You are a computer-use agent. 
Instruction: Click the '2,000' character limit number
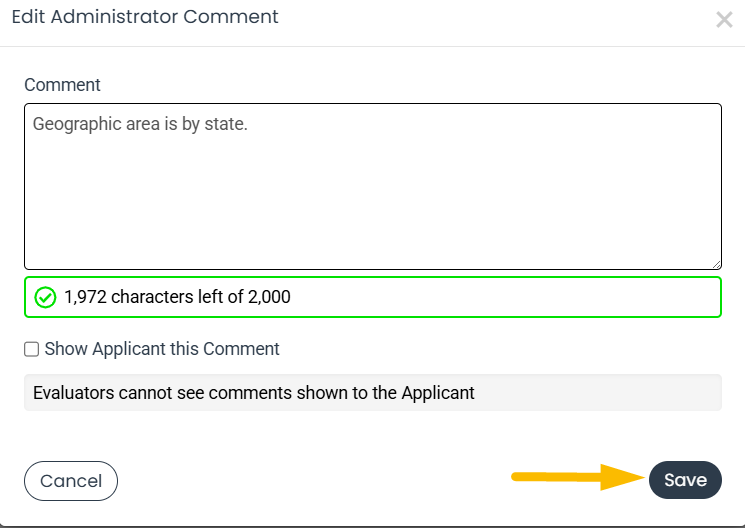click(269, 297)
